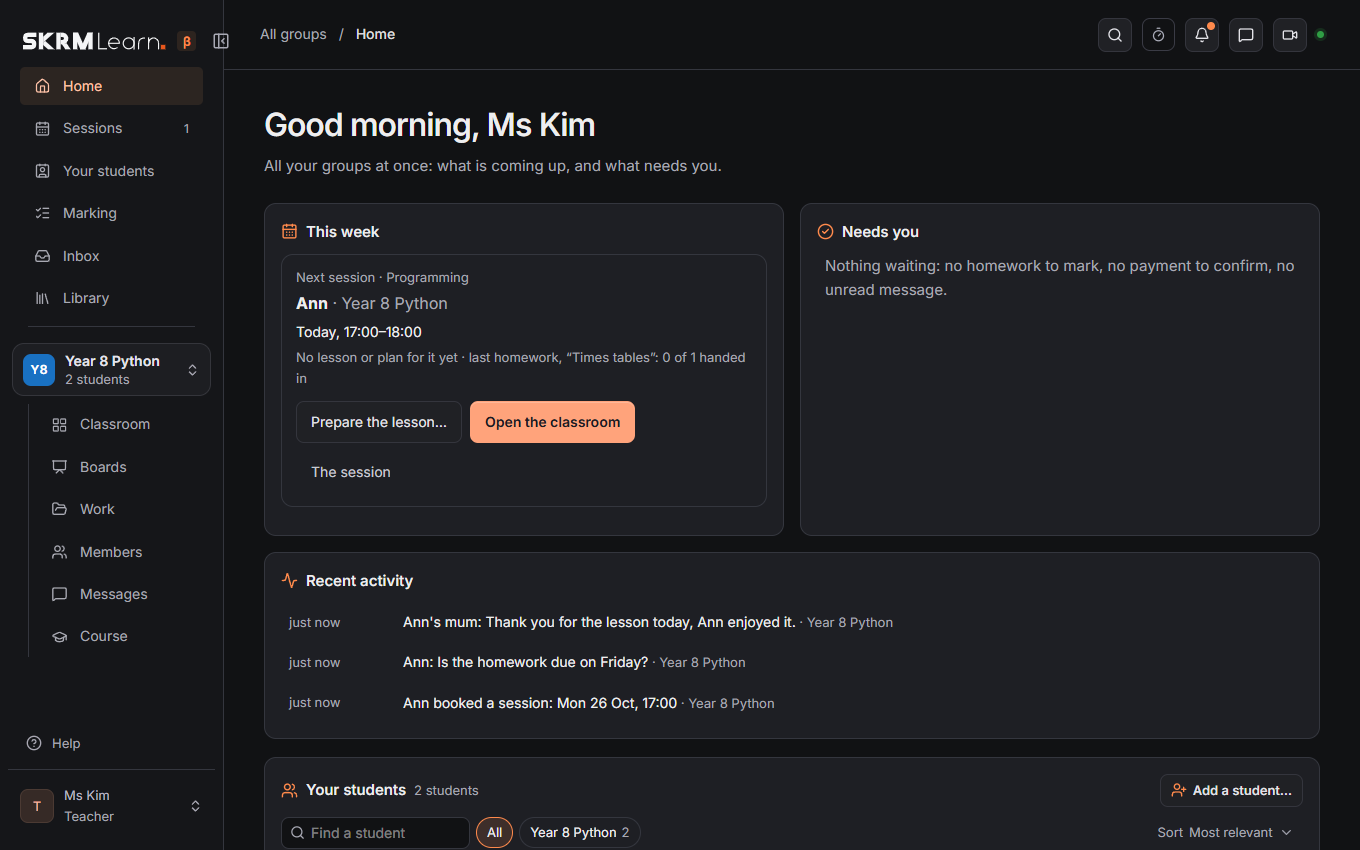Select the All student filter chip
1360x850 pixels.
point(494,832)
